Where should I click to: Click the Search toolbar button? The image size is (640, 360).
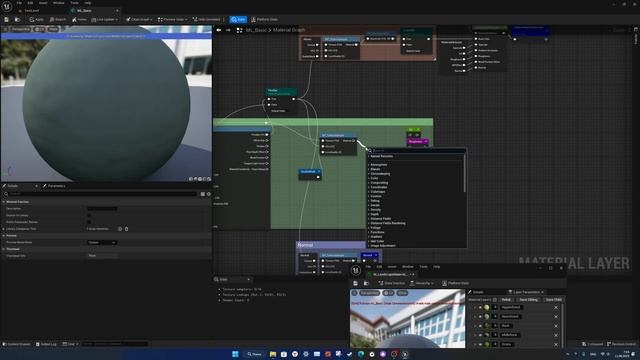58,19
